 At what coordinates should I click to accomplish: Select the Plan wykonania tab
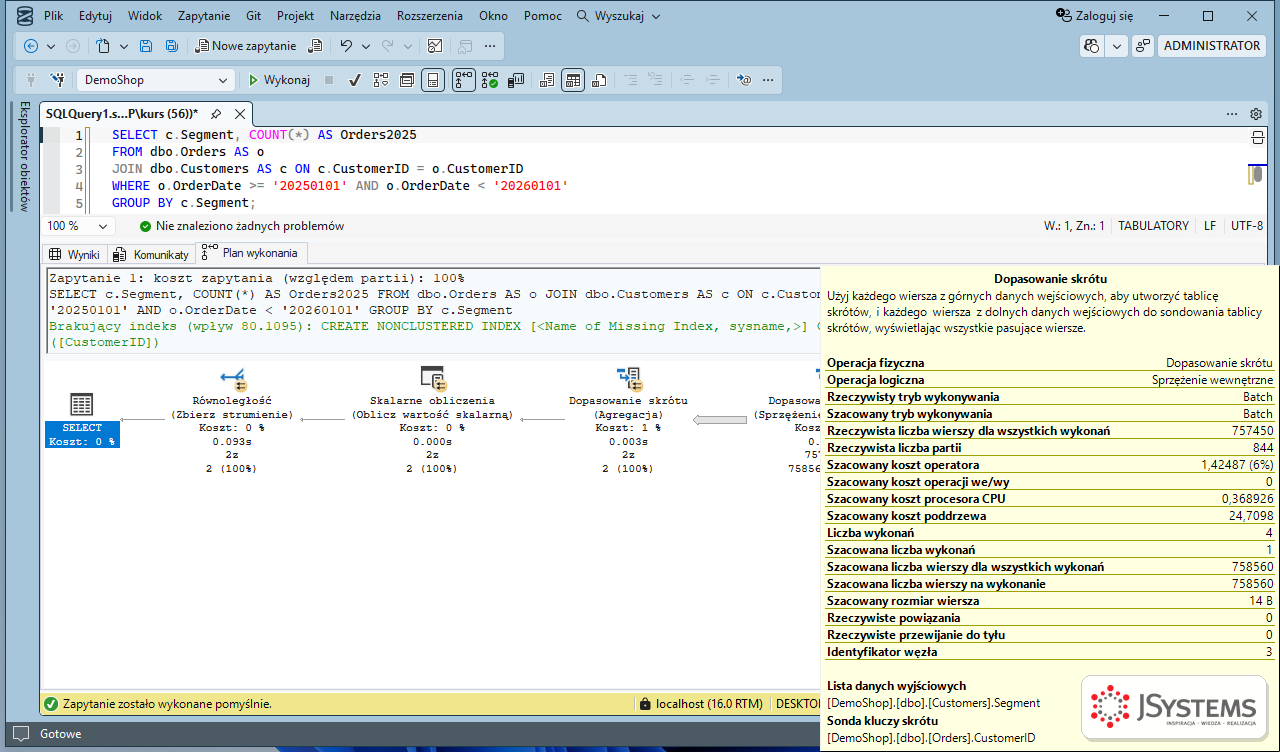(250, 253)
